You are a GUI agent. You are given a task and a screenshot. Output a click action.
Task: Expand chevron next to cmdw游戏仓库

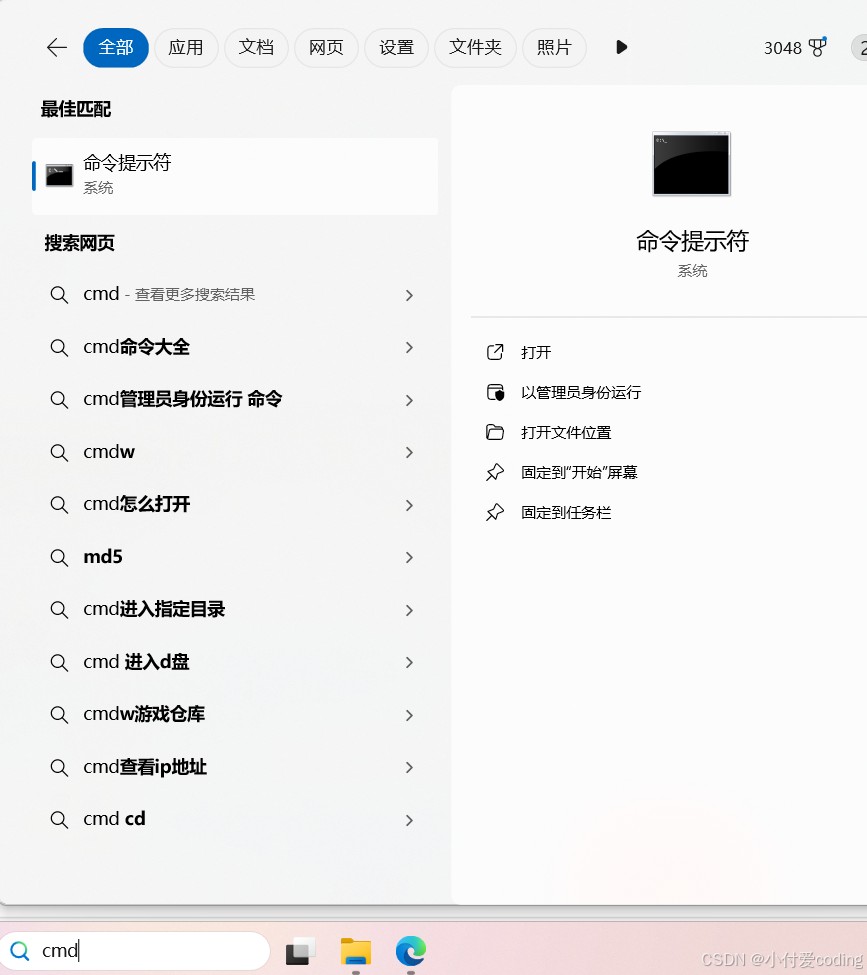click(409, 715)
